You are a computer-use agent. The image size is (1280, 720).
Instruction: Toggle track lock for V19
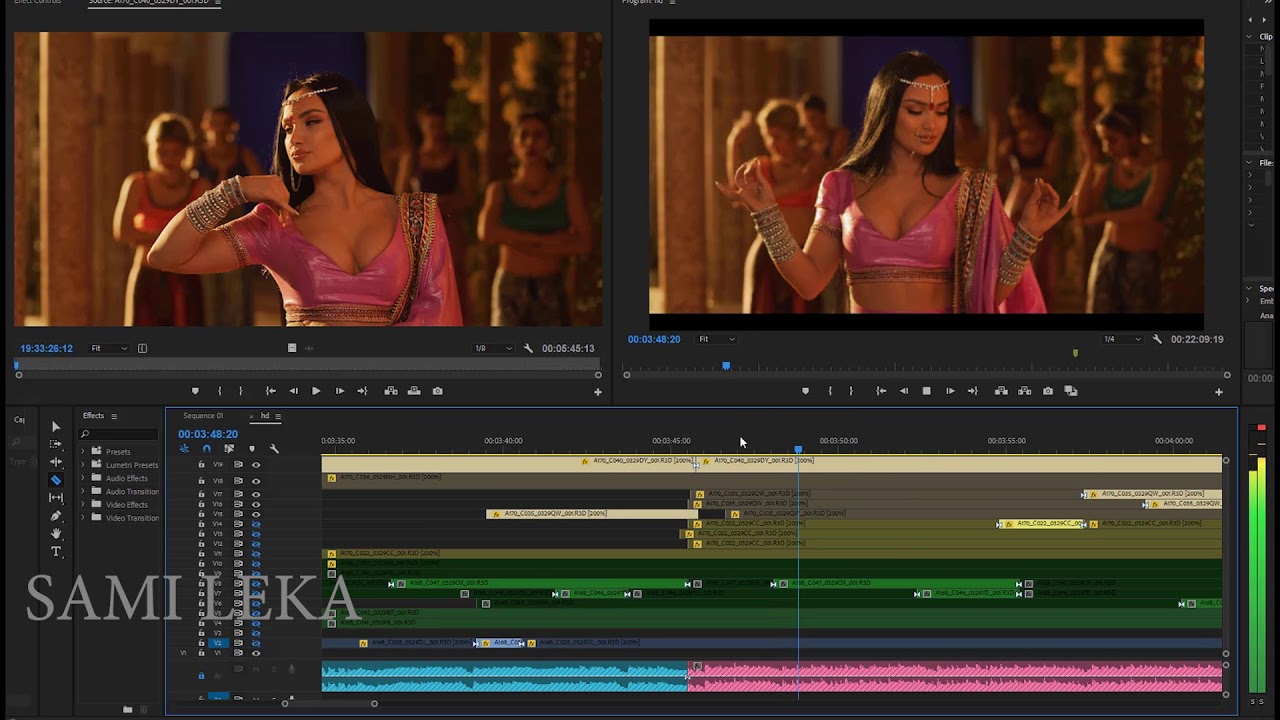tap(201, 465)
